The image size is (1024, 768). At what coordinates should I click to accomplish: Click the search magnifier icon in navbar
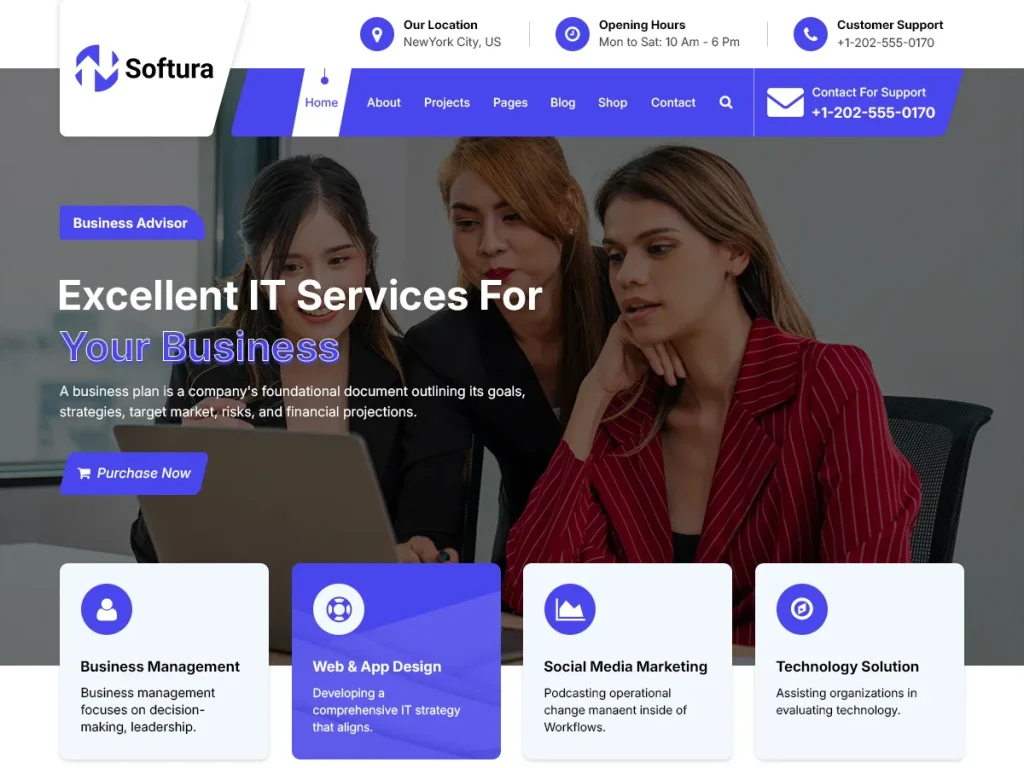[726, 103]
